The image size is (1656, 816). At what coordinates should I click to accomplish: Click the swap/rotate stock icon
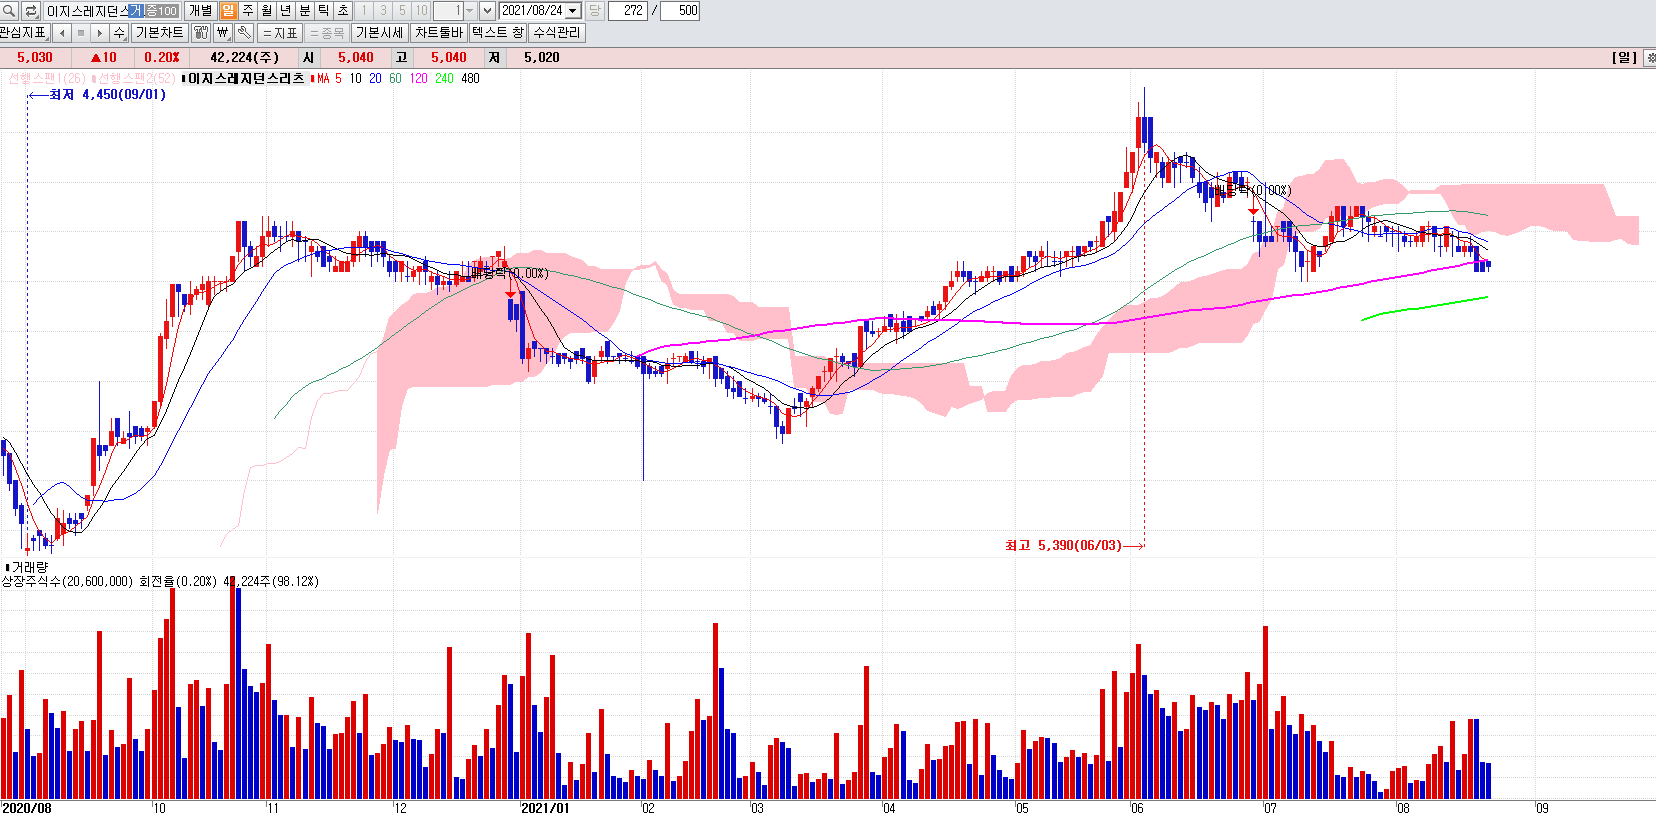(31, 10)
